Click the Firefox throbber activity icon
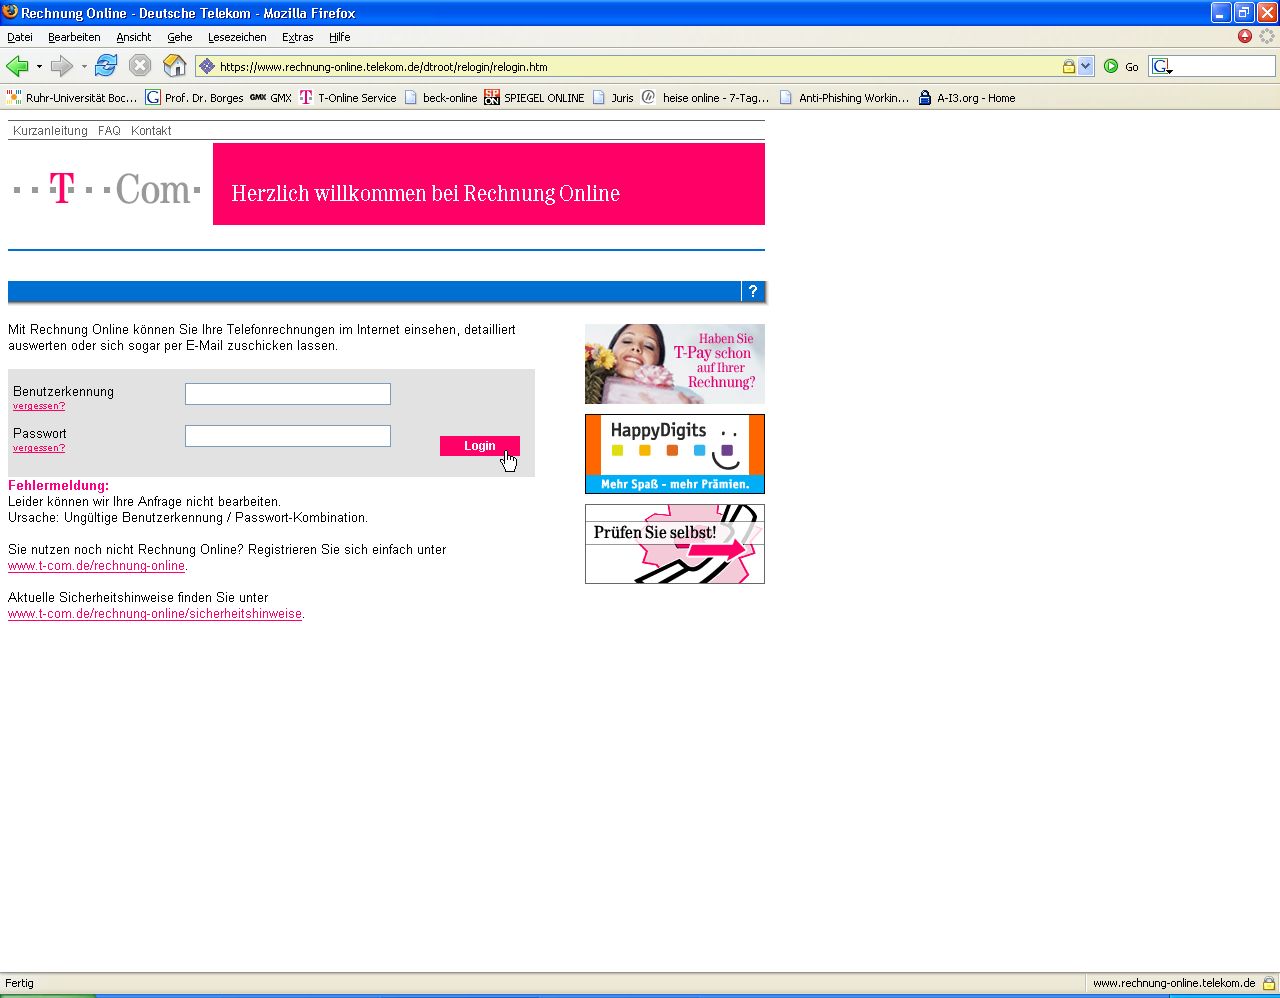 click(x=1267, y=36)
